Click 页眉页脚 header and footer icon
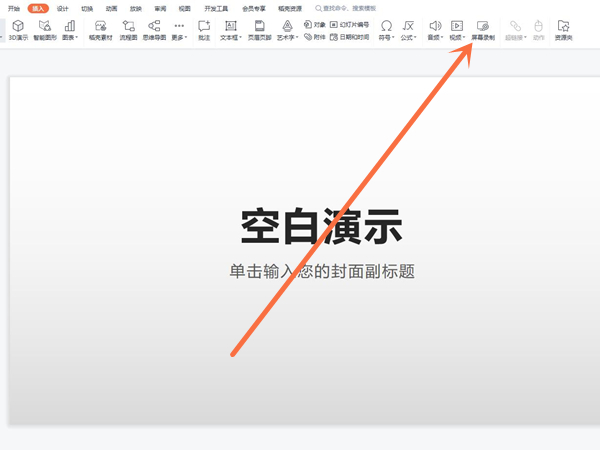This screenshot has width=600, height=450. (x=258, y=29)
